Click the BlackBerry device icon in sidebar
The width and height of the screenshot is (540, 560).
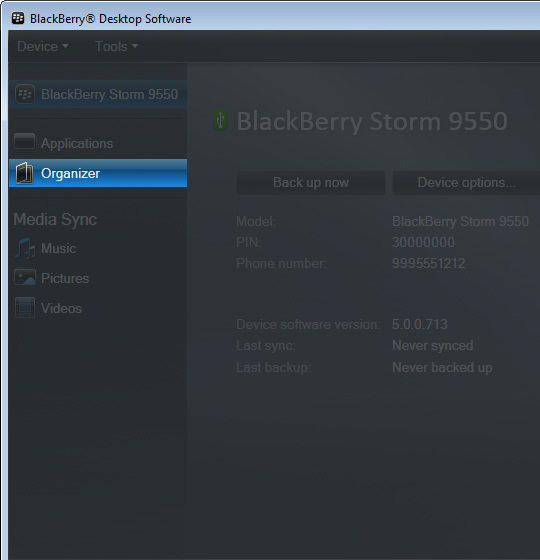pos(25,94)
